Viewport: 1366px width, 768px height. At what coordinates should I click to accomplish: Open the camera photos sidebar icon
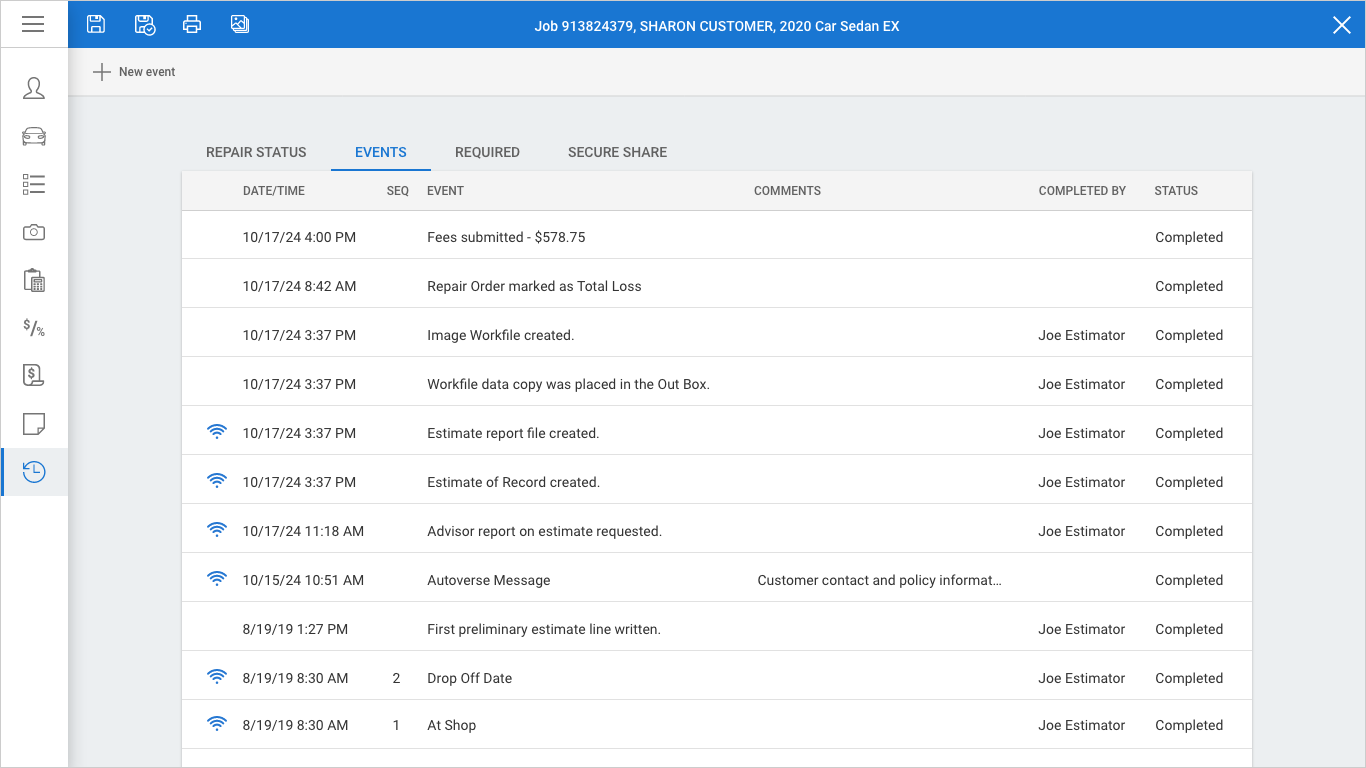click(x=34, y=232)
